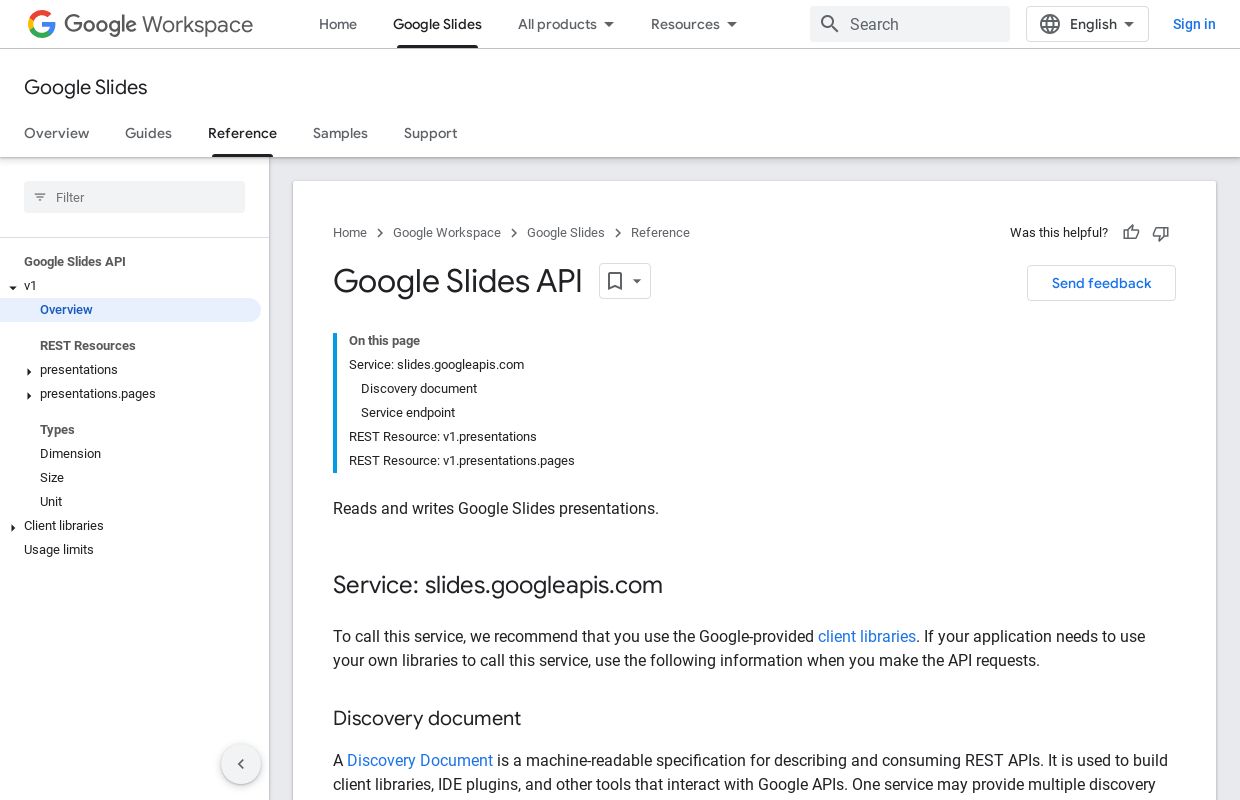The image size is (1240, 800).
Task: Go to the Home nav item
Action: 338,24
